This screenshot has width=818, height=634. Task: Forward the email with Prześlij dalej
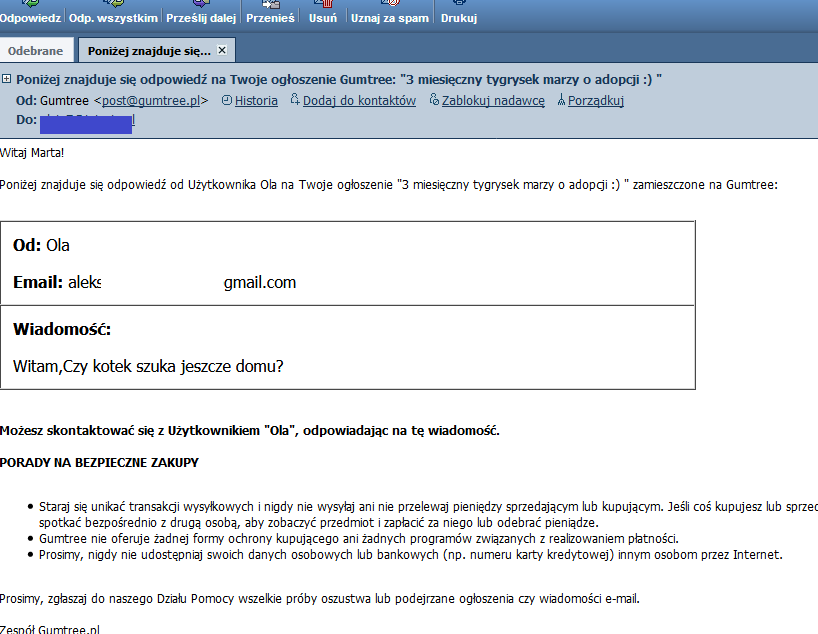point(201,13)
